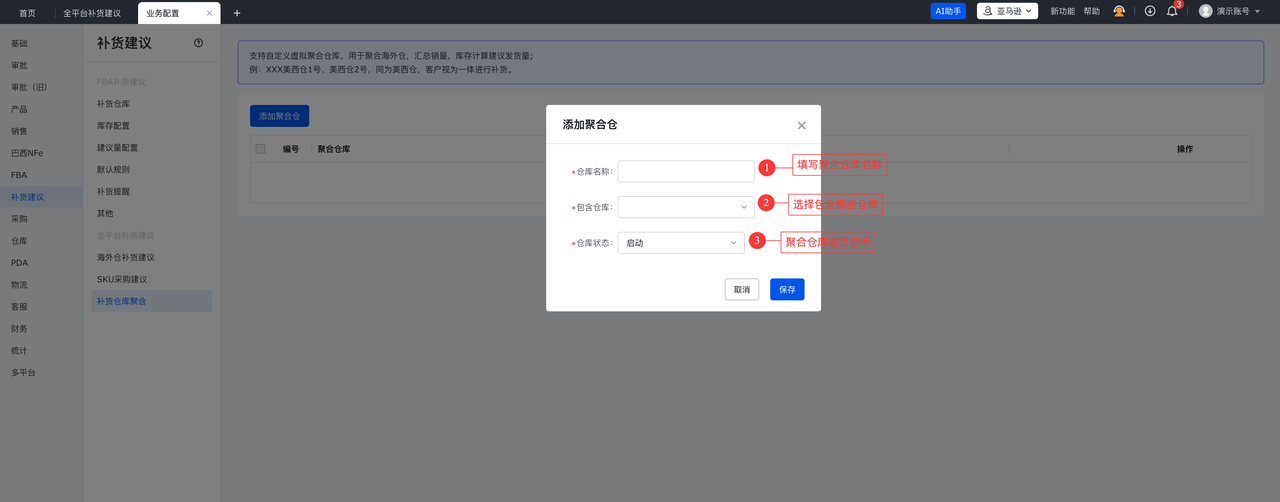Switch to the 全平台补货建议 tab
Screen dimensions: 1280x502
92,13
